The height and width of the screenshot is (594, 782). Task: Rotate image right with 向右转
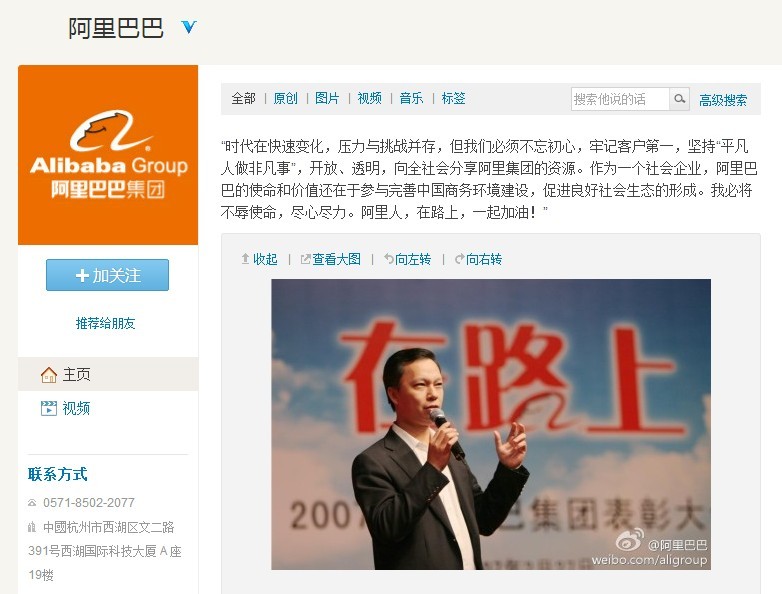478,259
